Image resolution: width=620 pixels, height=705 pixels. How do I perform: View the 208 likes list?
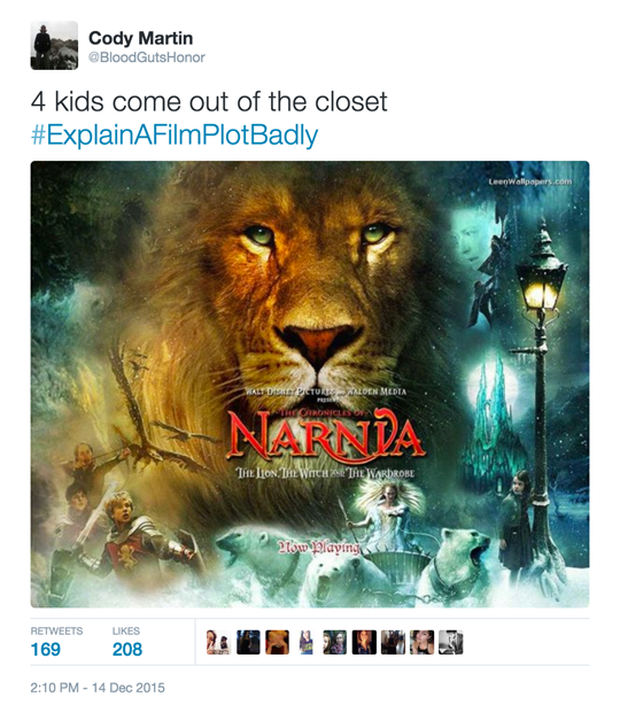point(127,650)
